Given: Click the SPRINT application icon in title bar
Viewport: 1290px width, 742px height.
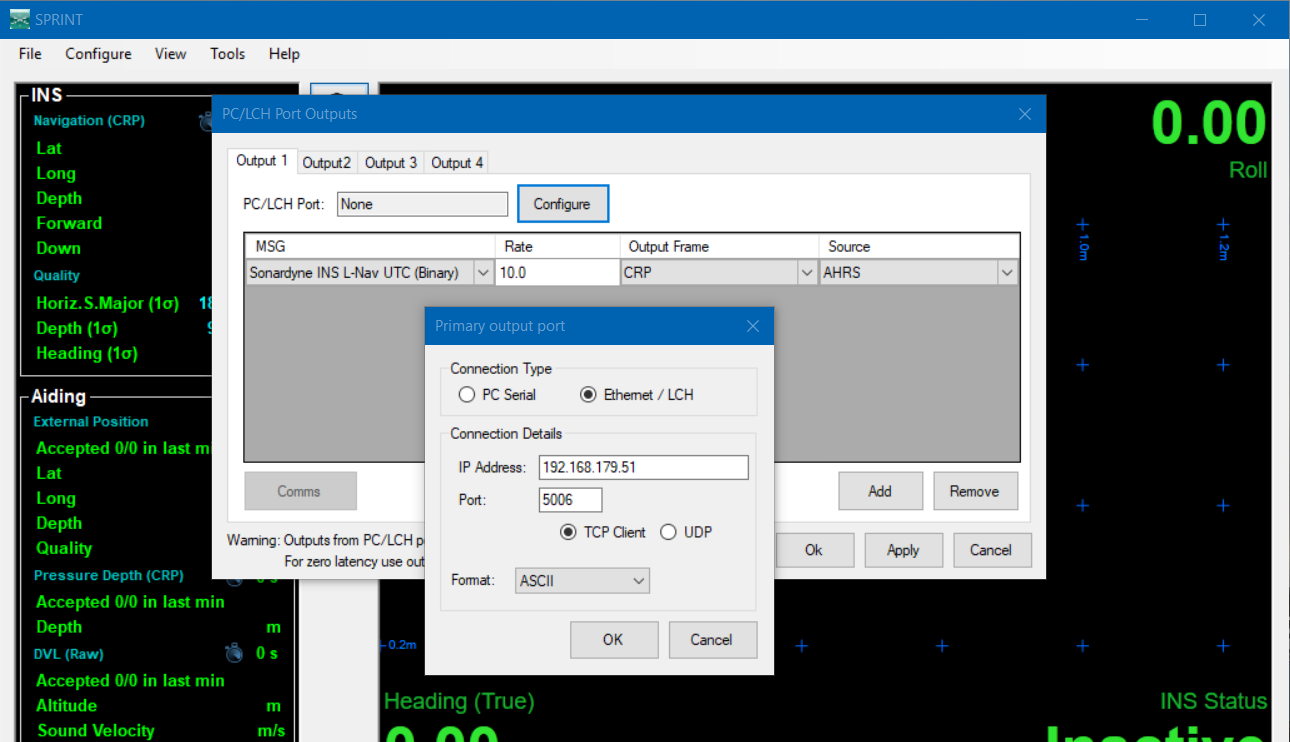Looking at the screenshot, I should point(20,19).
